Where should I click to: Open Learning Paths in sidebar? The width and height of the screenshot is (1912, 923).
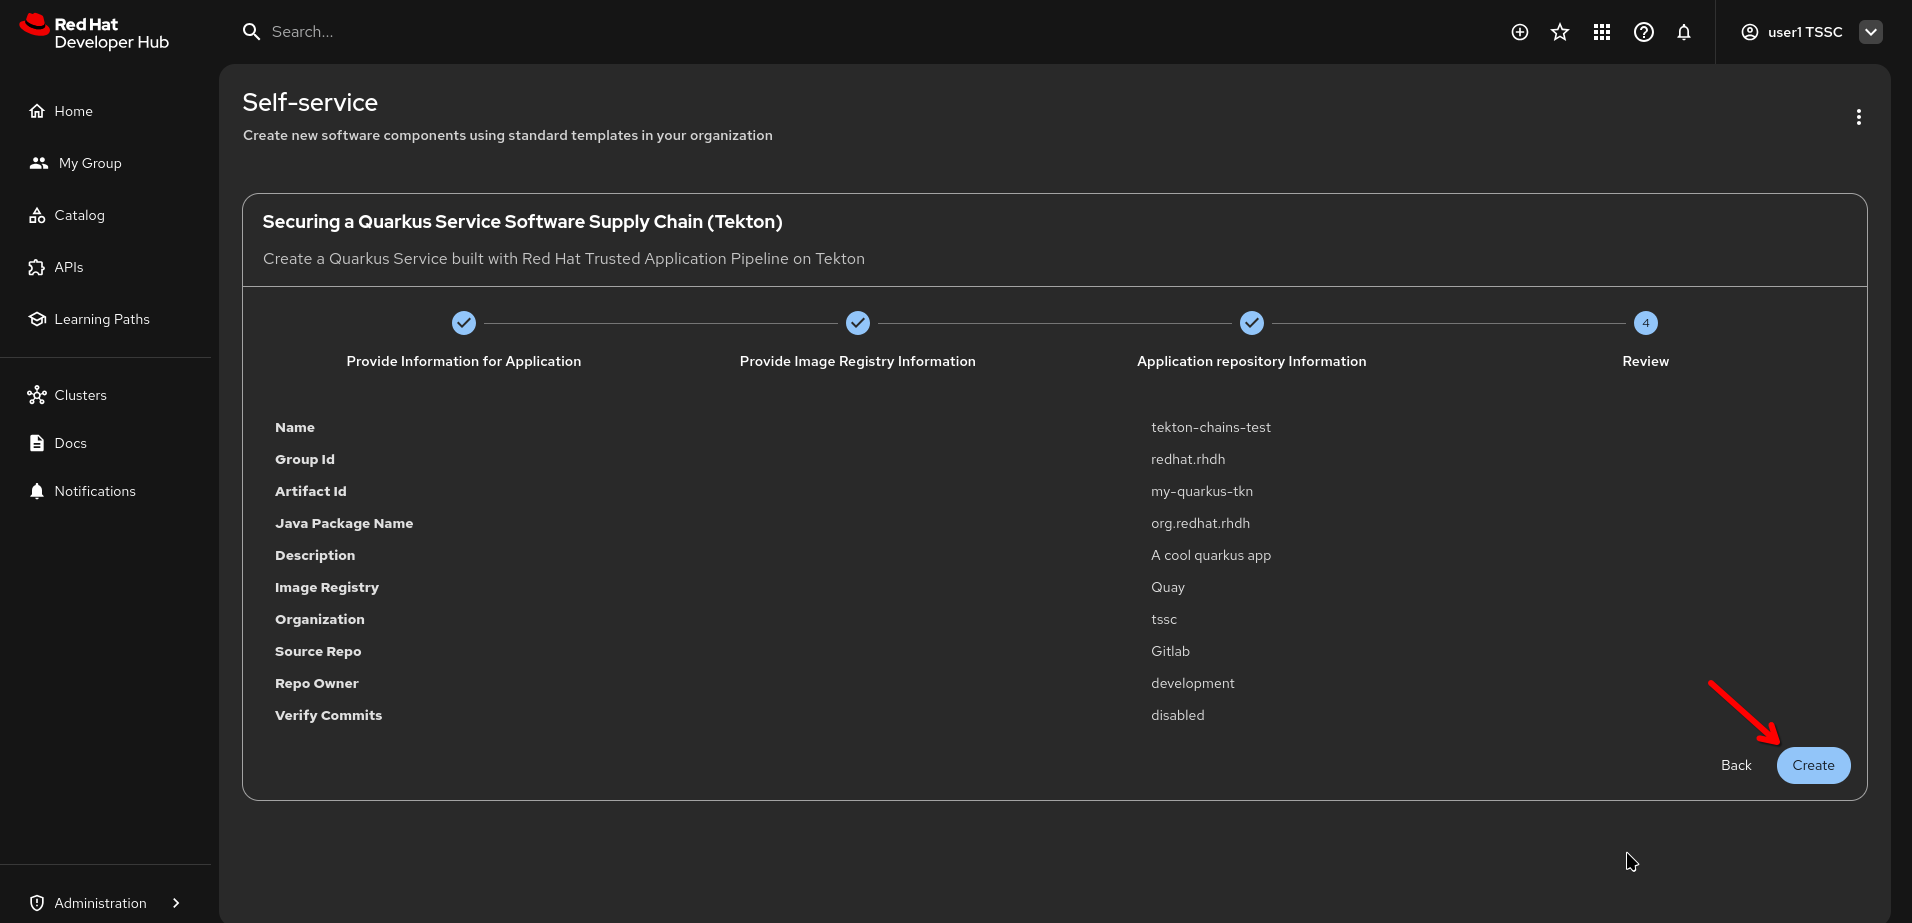(101, 319)
